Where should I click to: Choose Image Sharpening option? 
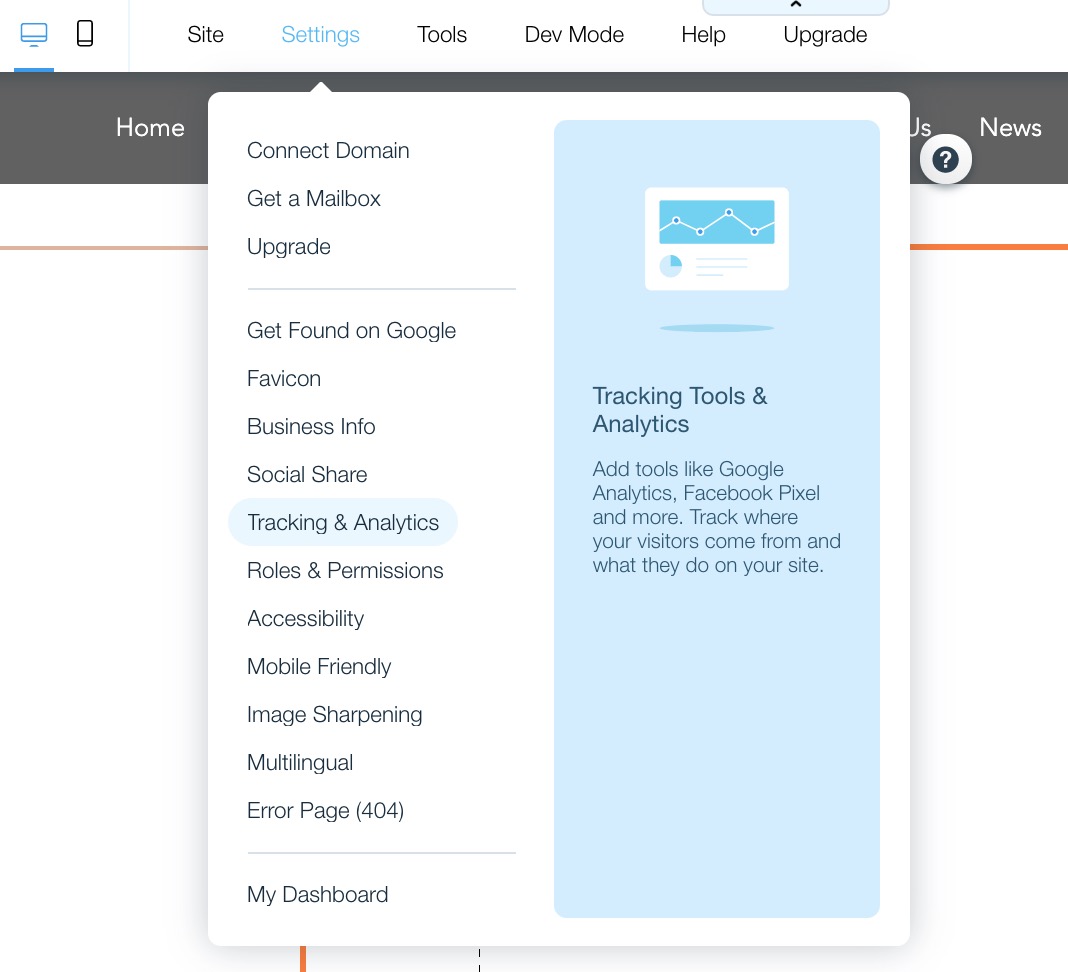point(334,715)
